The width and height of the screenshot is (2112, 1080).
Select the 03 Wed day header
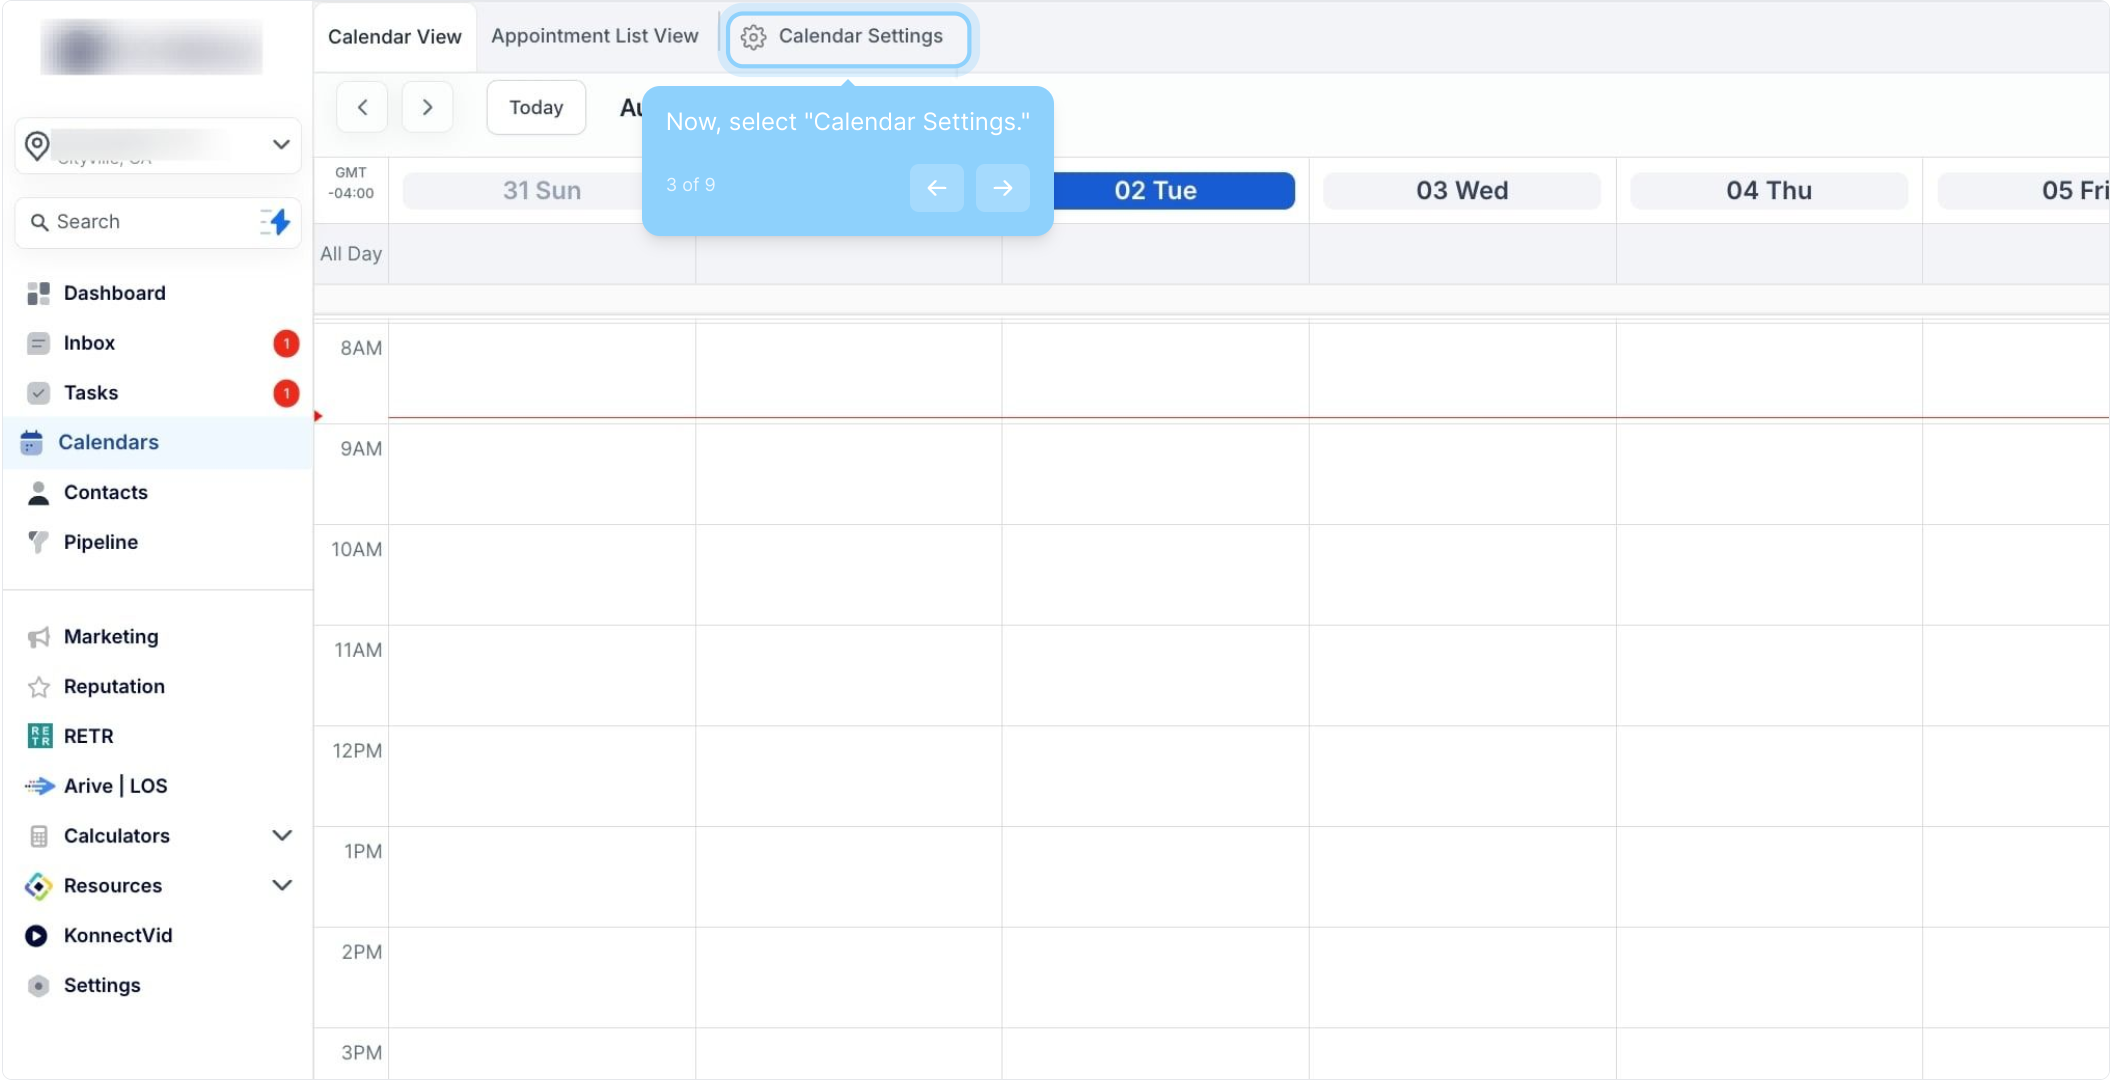click(x=1461, y=190)
